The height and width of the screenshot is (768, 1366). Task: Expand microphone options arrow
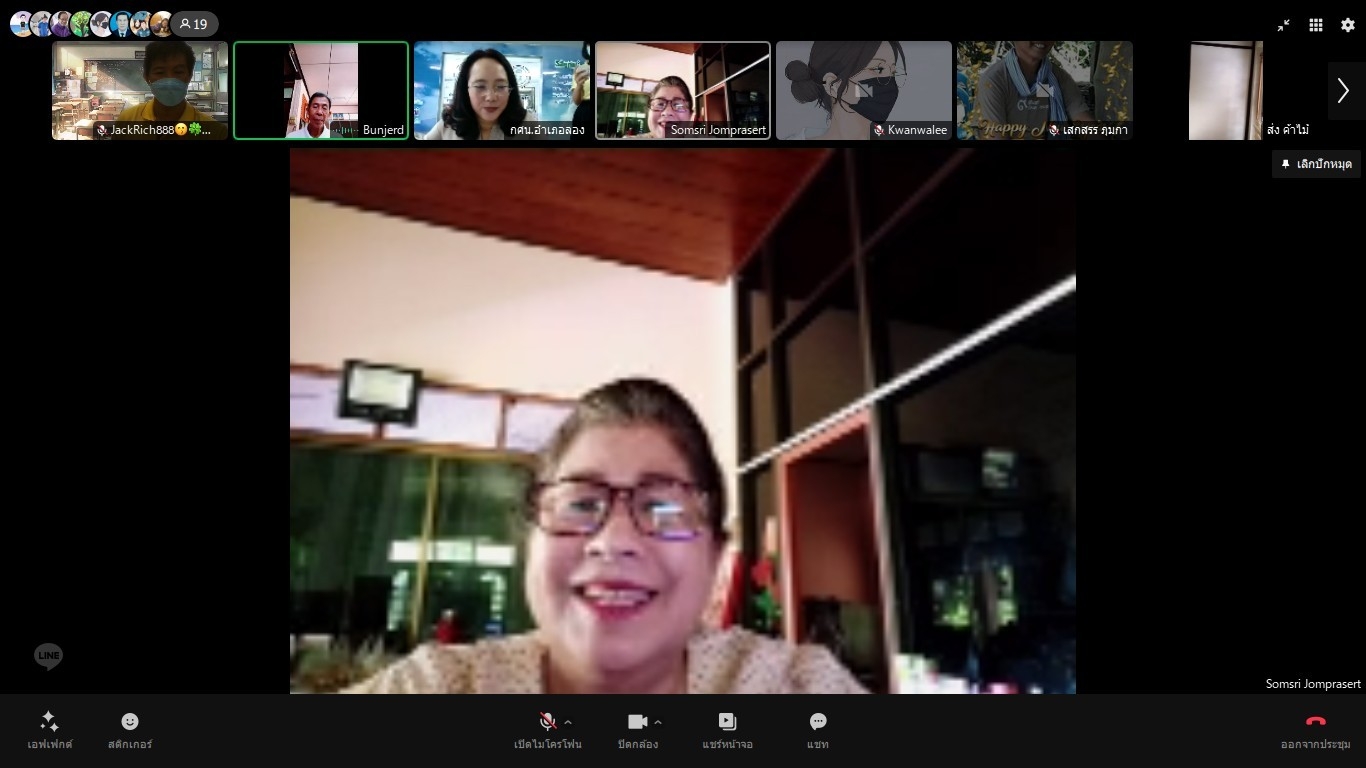tap(568, 722)
